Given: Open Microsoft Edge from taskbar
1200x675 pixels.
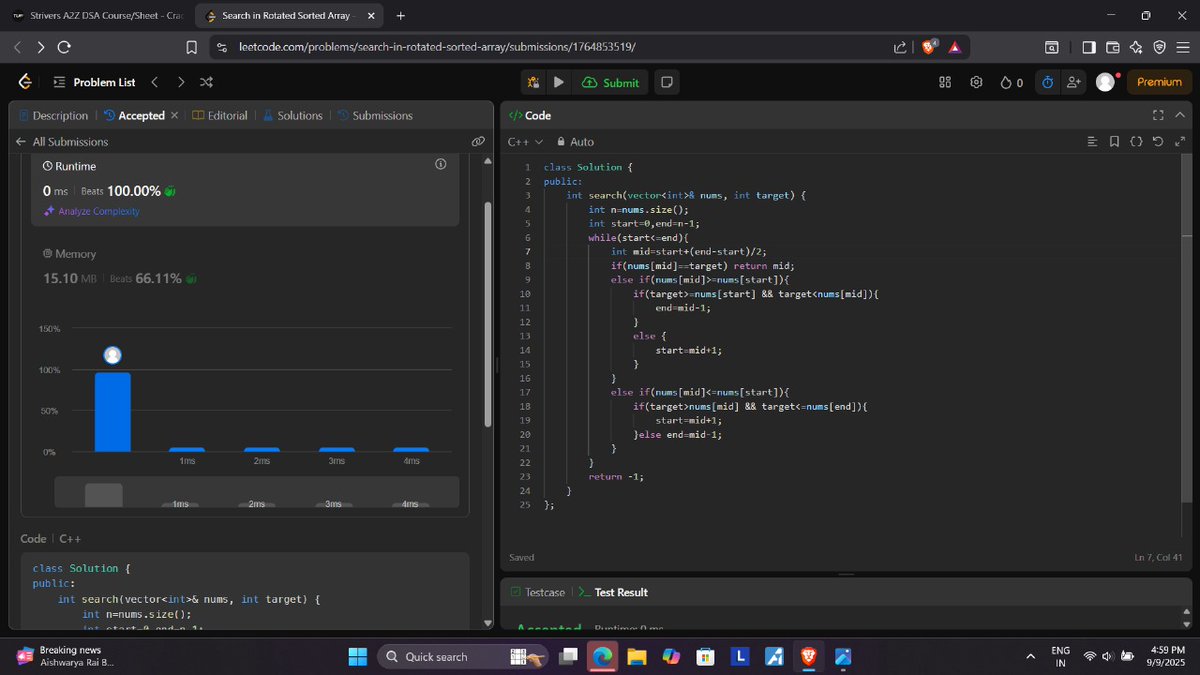Looking at the screenshot, I should point(602,657).
